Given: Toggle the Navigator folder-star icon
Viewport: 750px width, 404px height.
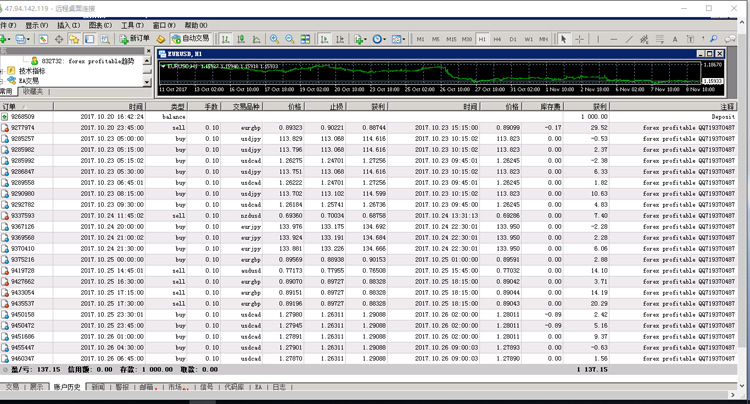Looking at the screenshot, I should (74, 39).
